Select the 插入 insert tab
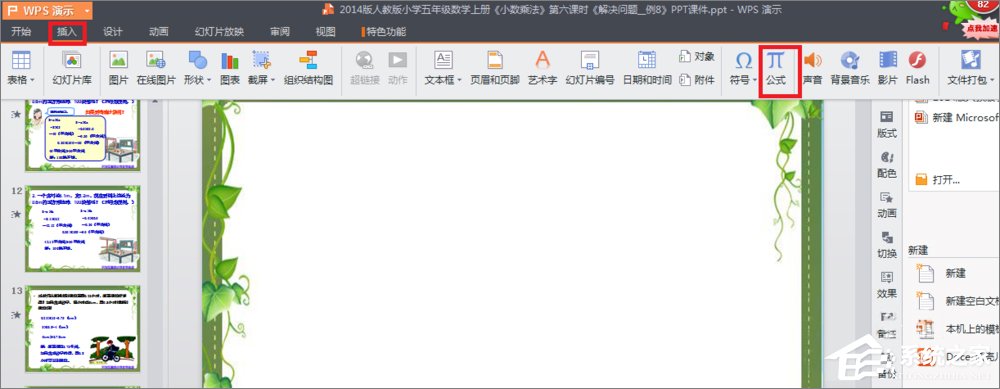Image resolution: width=1000 pixels, height=389 pixels. (67, 32)
